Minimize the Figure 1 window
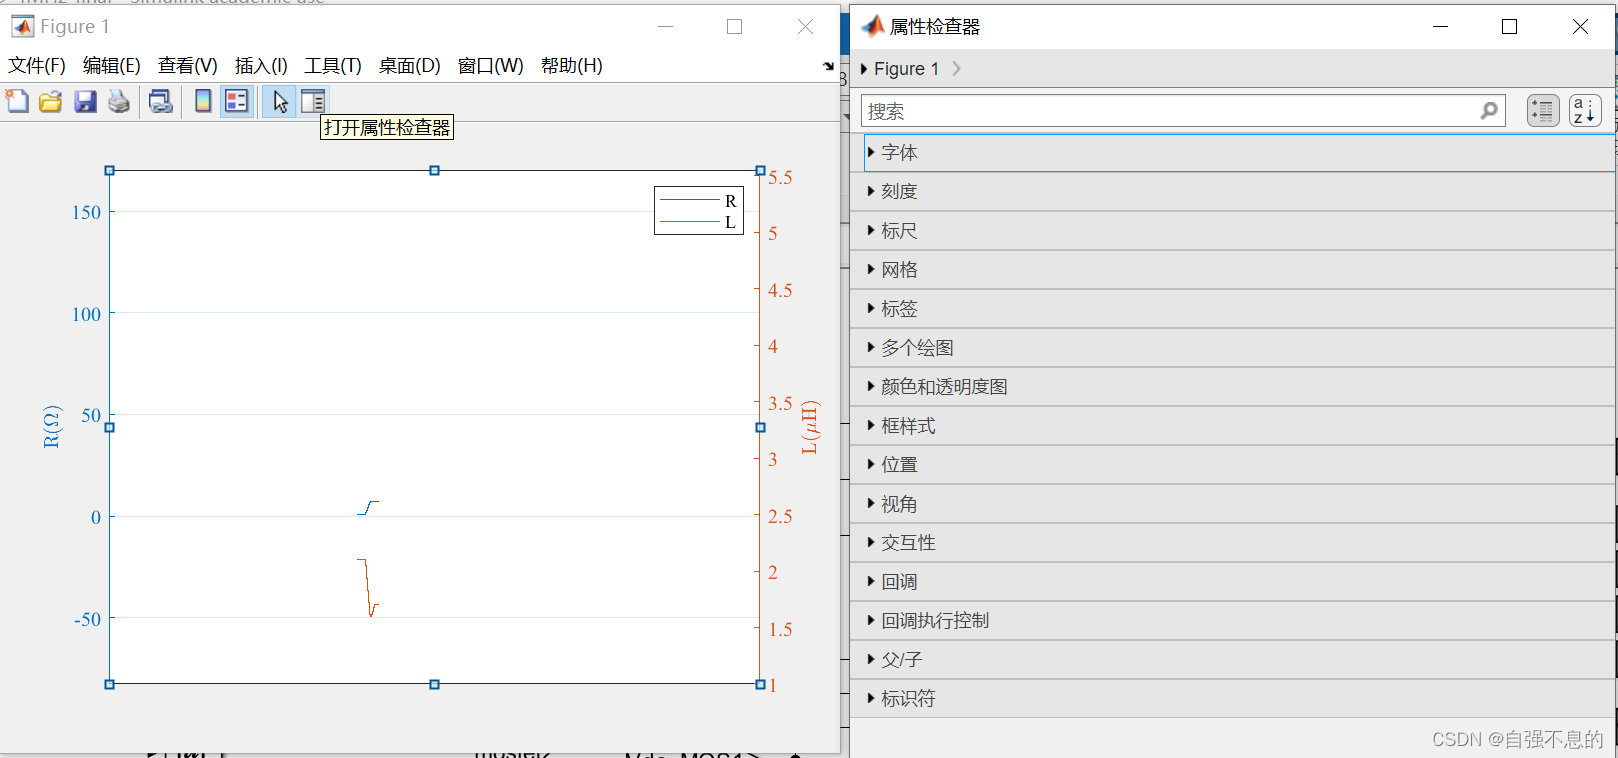The height and width of the screenshot is (758, 1618). 666,27
